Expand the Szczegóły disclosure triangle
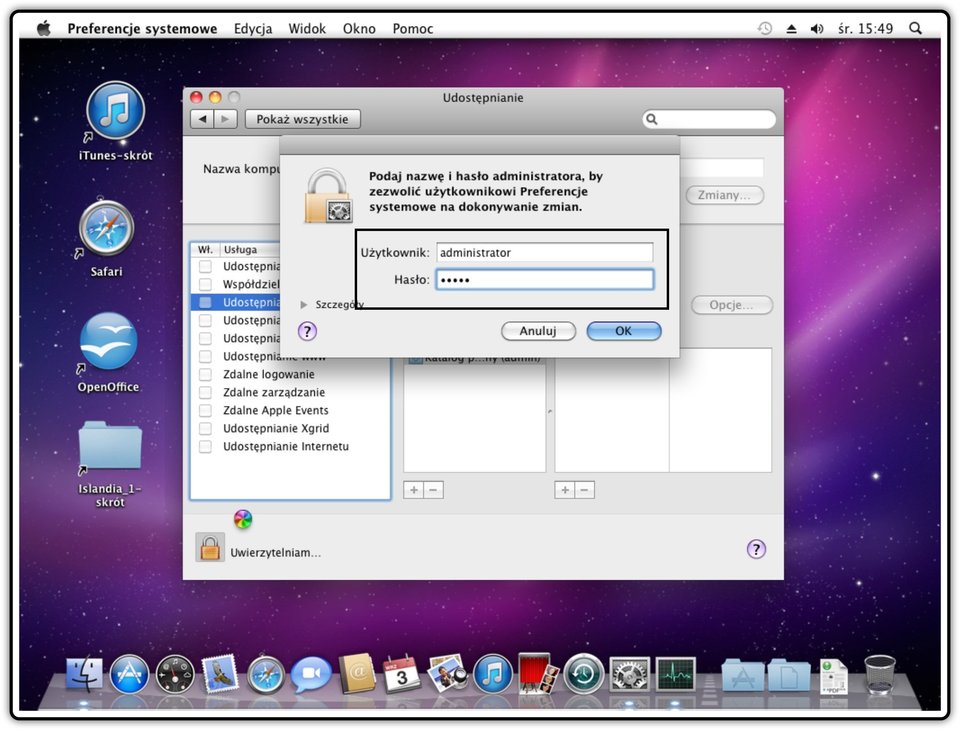 (x=304, y=304)
